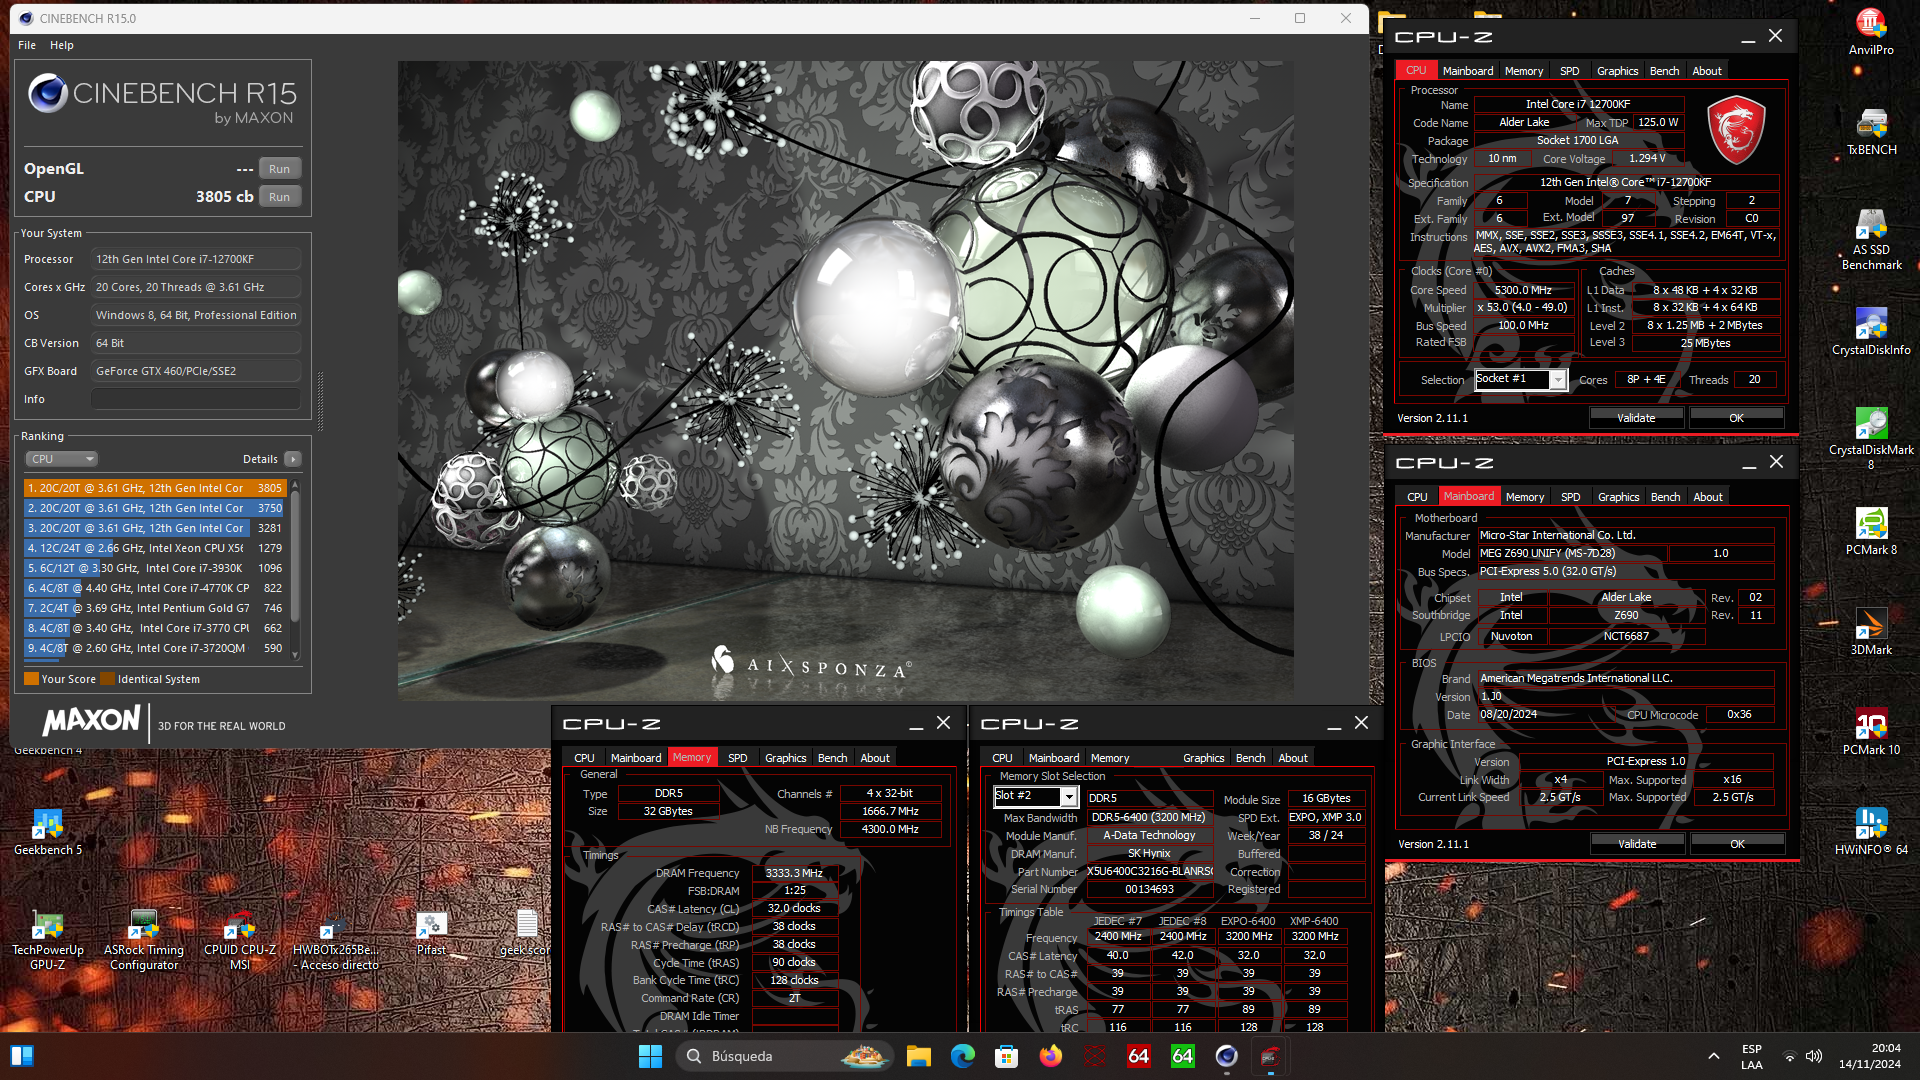This screenshot has height=1080, width=1920.
Task: Open Cinebench File menu
Action: pyautogui.click(x=27, y=45)
